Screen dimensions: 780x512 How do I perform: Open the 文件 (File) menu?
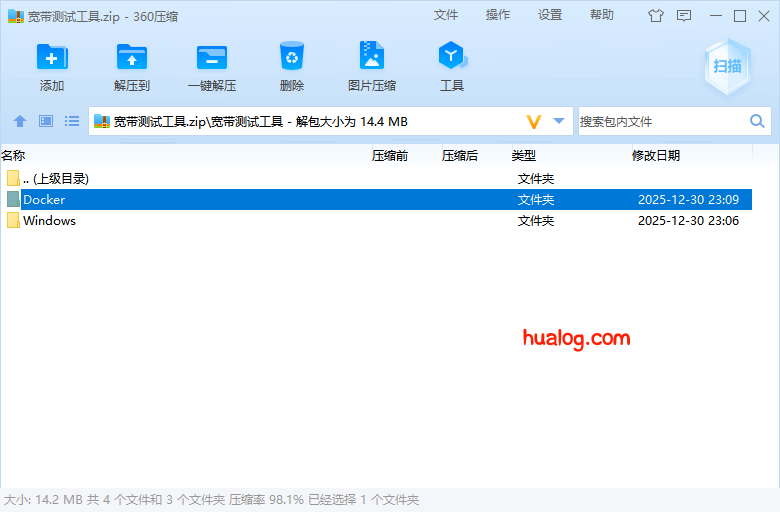click(446, 15)
